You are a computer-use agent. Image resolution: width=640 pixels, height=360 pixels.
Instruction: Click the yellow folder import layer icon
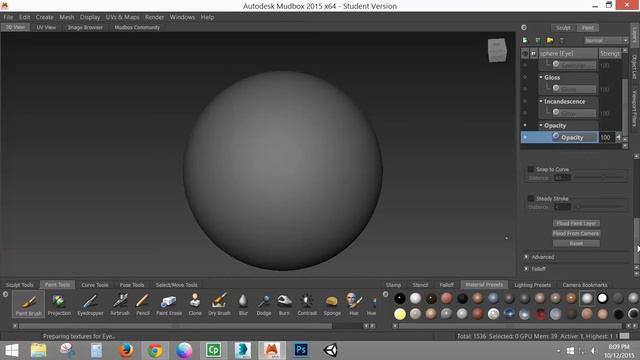pyautogui.click(x=550, y=40)
